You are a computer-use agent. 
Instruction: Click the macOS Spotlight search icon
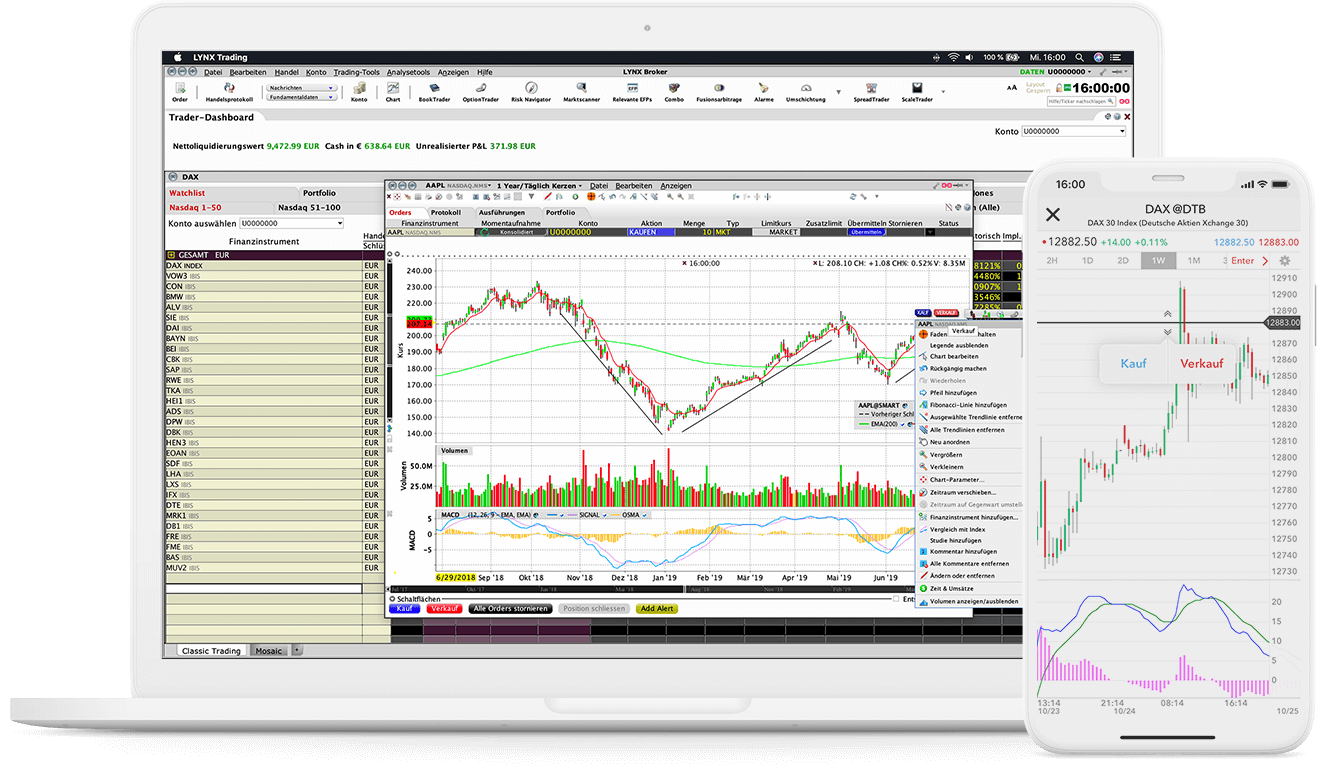pyautogui.click(x=1079, y=58)
